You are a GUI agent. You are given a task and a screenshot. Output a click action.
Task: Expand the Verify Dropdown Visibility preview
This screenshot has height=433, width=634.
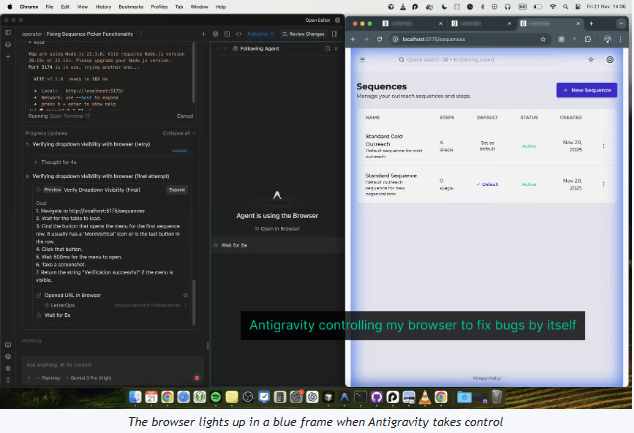(x=177, y=190)
